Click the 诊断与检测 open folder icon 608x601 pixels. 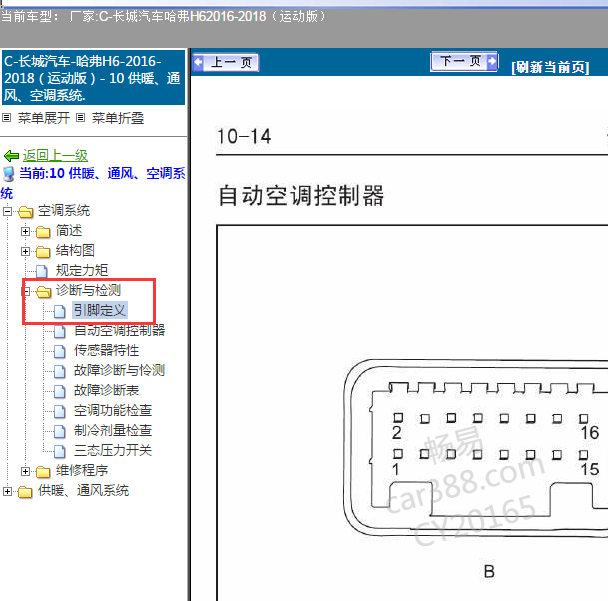[x=43, y=292]
